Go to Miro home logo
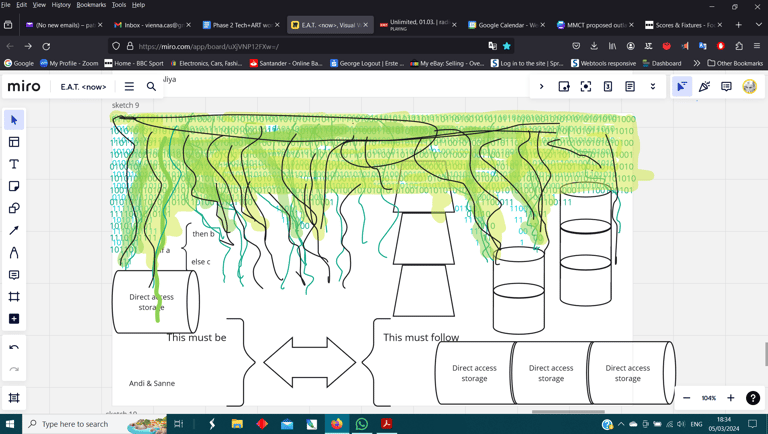The width and height of the screenshot is (768, 434). pyautogui.click(x=24, y=87)
